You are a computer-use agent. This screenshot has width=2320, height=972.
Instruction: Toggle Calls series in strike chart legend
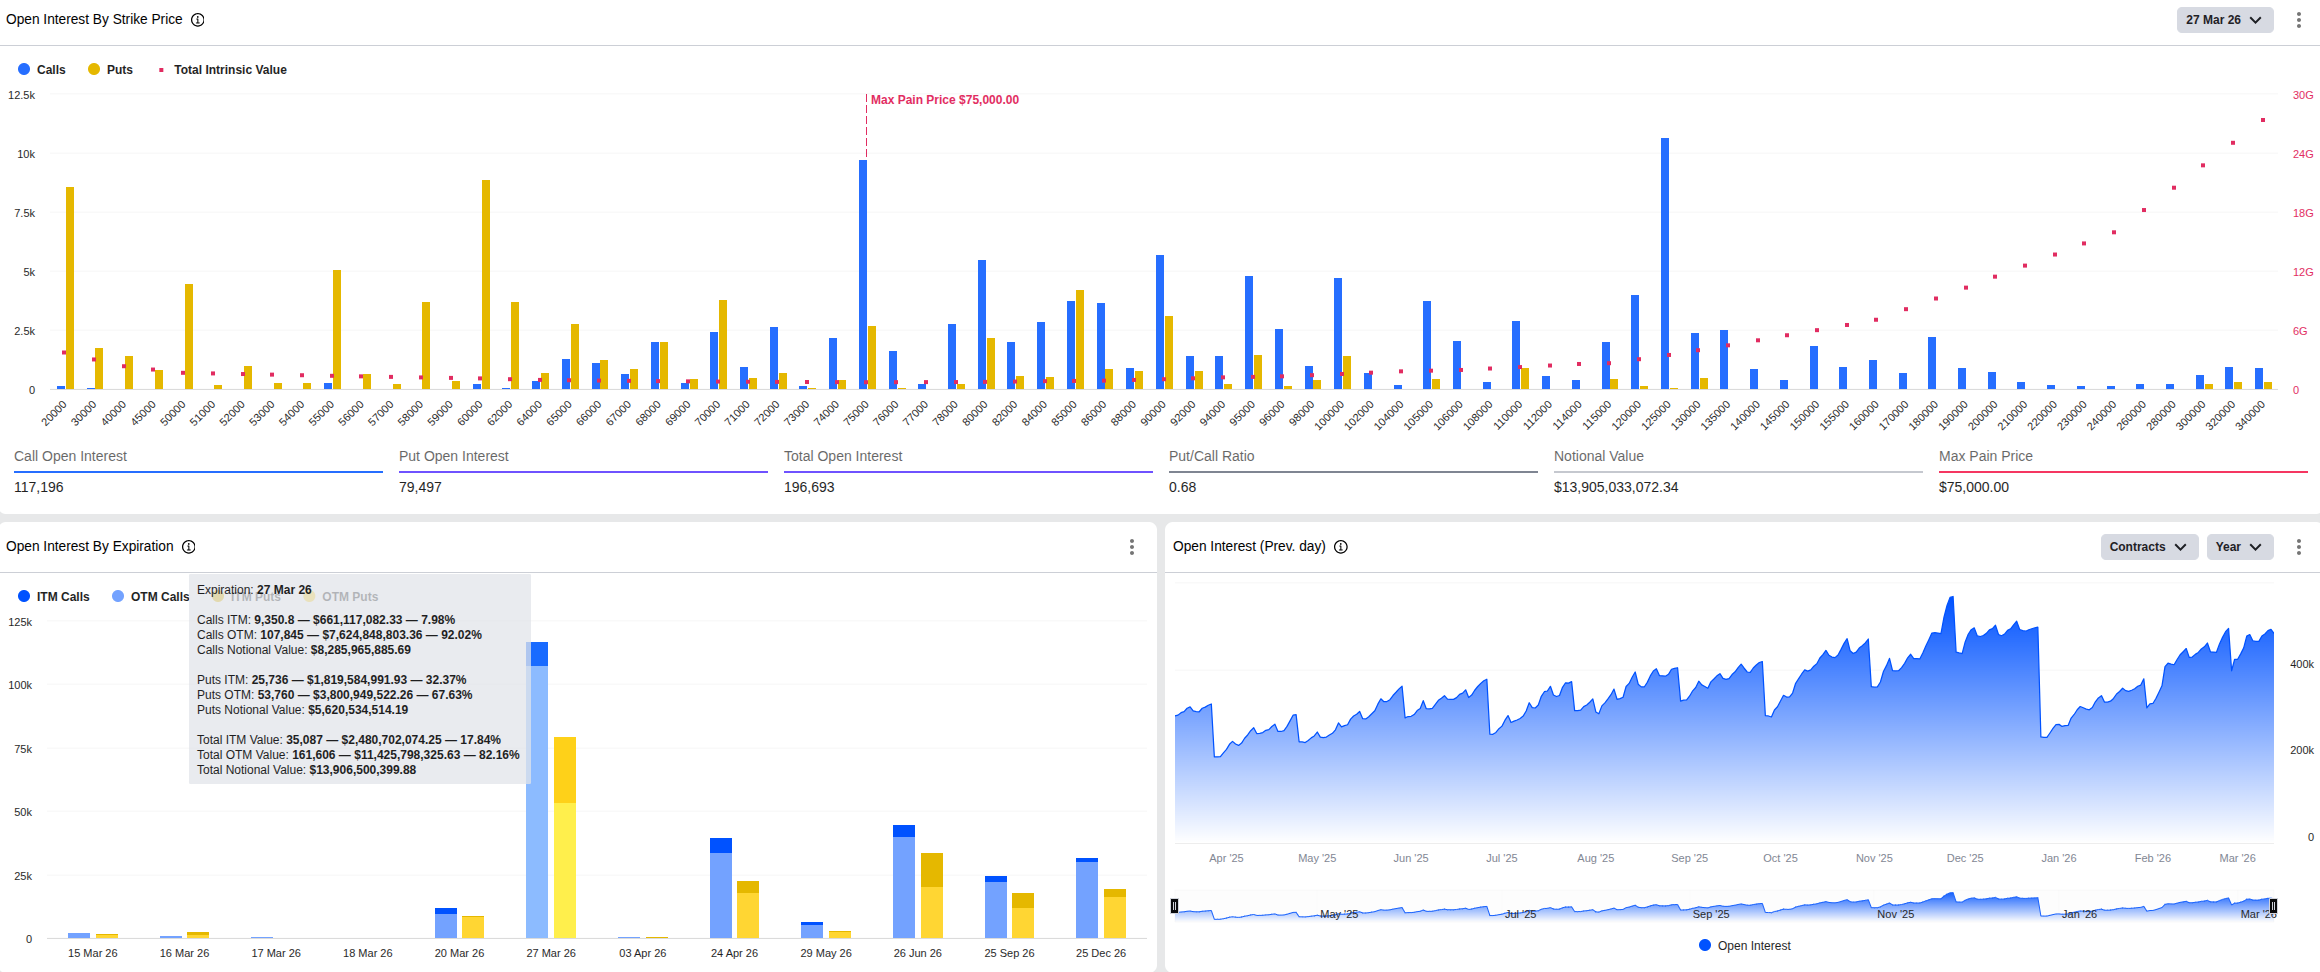point(42,70)
